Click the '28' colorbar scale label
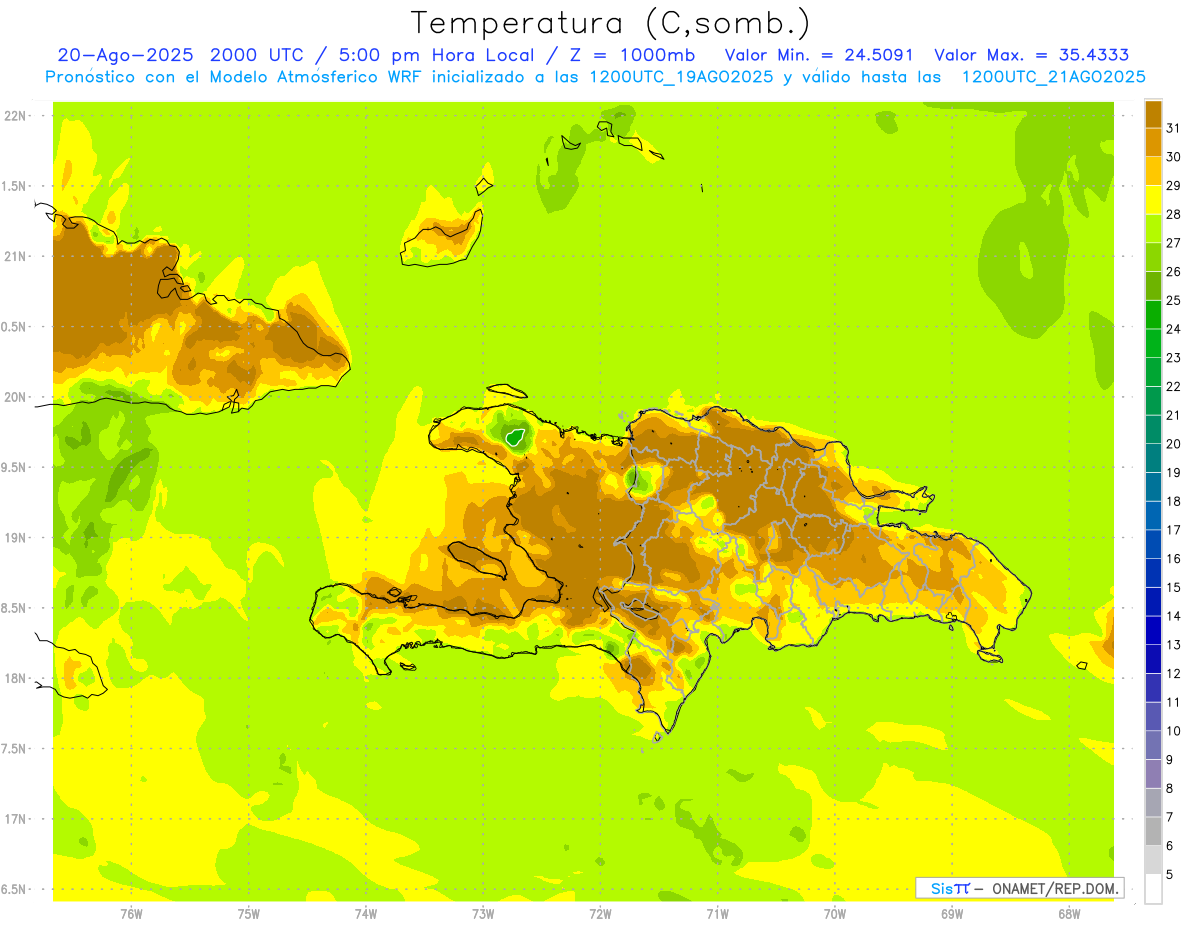This screenshot has width=1200, height=927. pos(1173,214)
